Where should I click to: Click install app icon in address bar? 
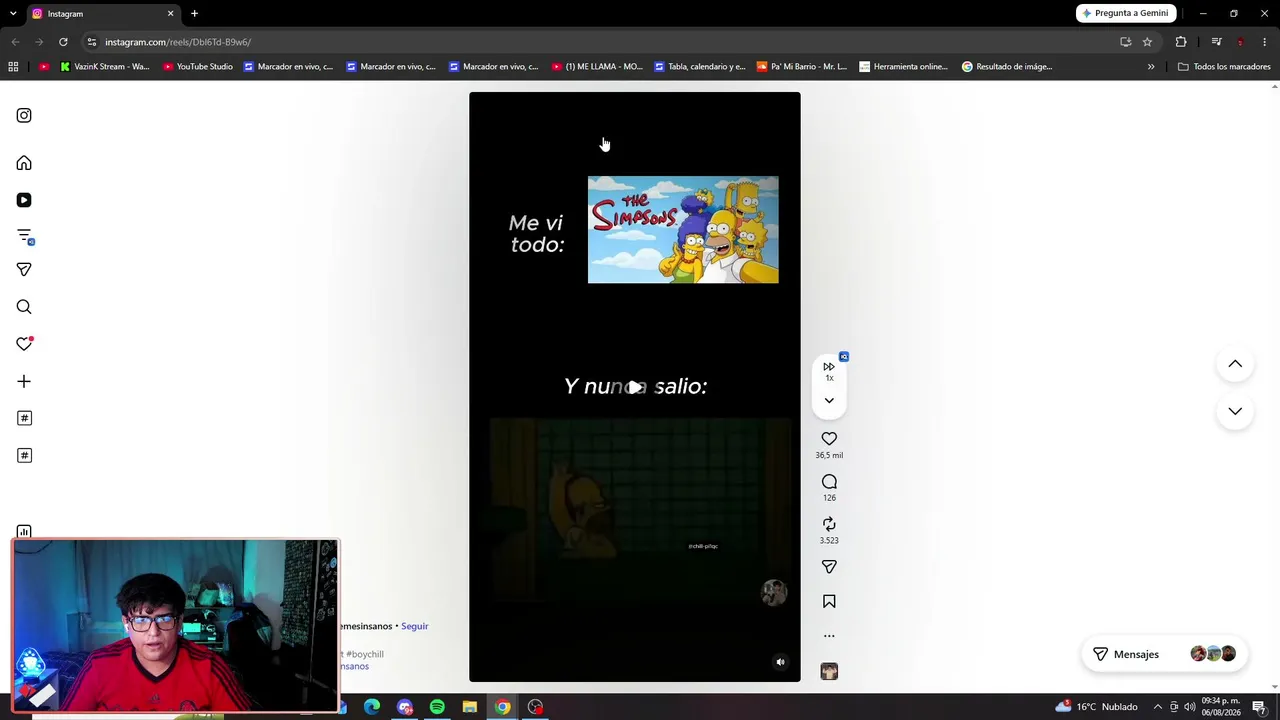click(1125, 42)
